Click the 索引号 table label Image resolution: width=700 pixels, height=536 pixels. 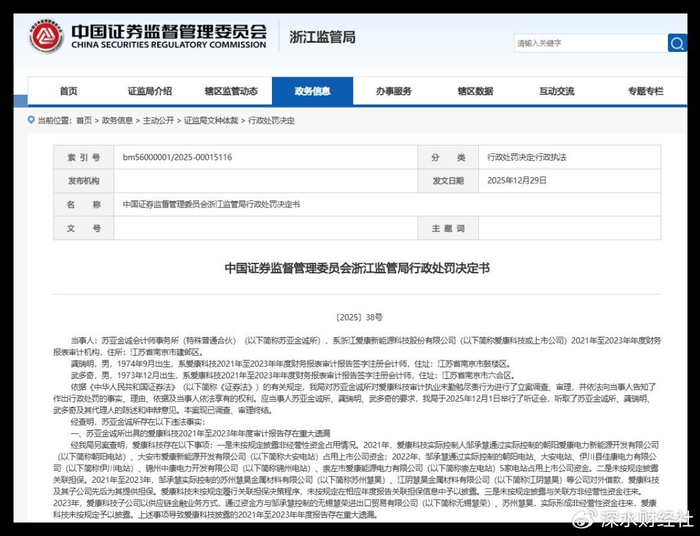(83, 157)
